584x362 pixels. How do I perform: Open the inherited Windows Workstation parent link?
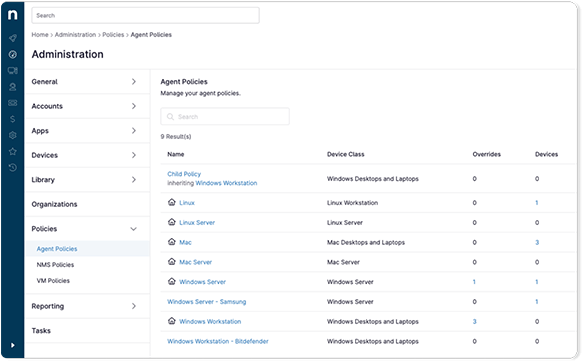226,183
